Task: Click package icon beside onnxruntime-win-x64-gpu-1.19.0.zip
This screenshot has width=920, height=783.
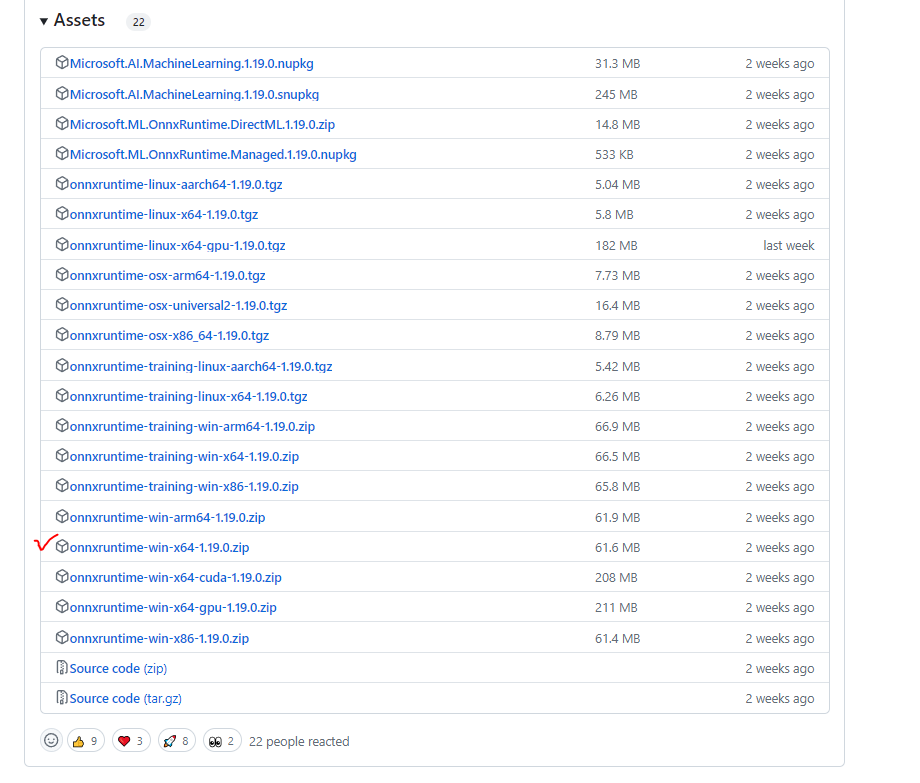Action: tap(62, 606)
